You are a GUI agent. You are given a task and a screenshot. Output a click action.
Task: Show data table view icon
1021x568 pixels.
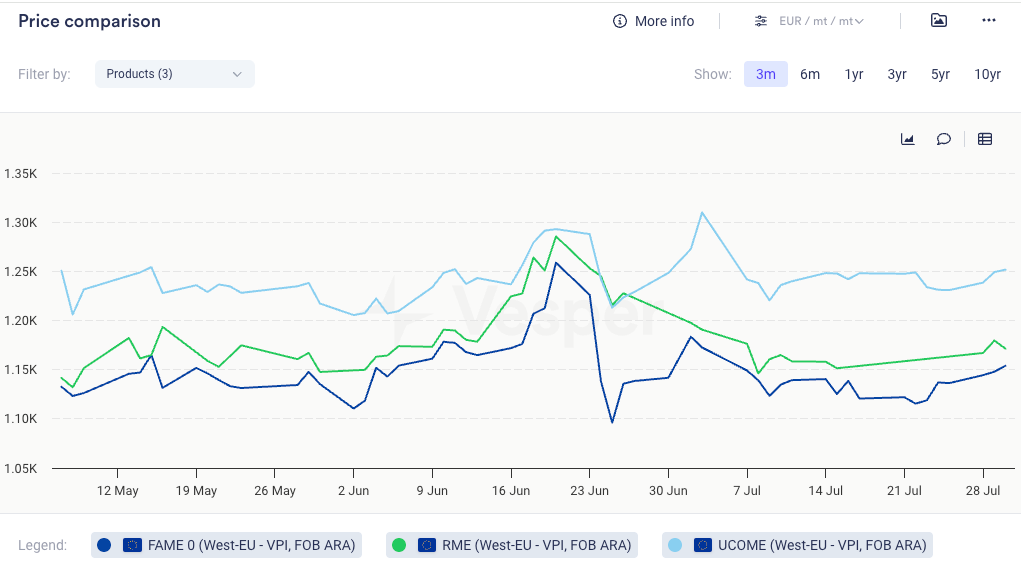(985, 139)
